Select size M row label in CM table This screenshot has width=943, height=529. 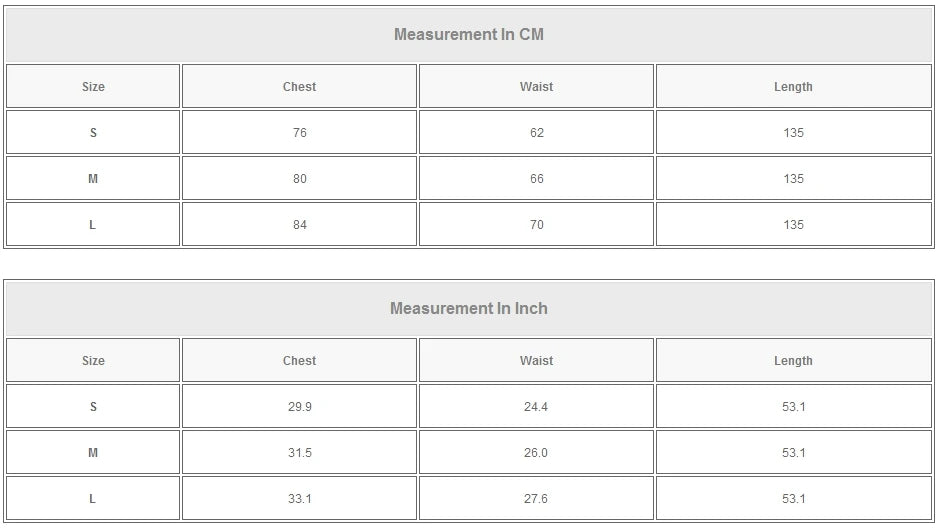click(93, 179)
